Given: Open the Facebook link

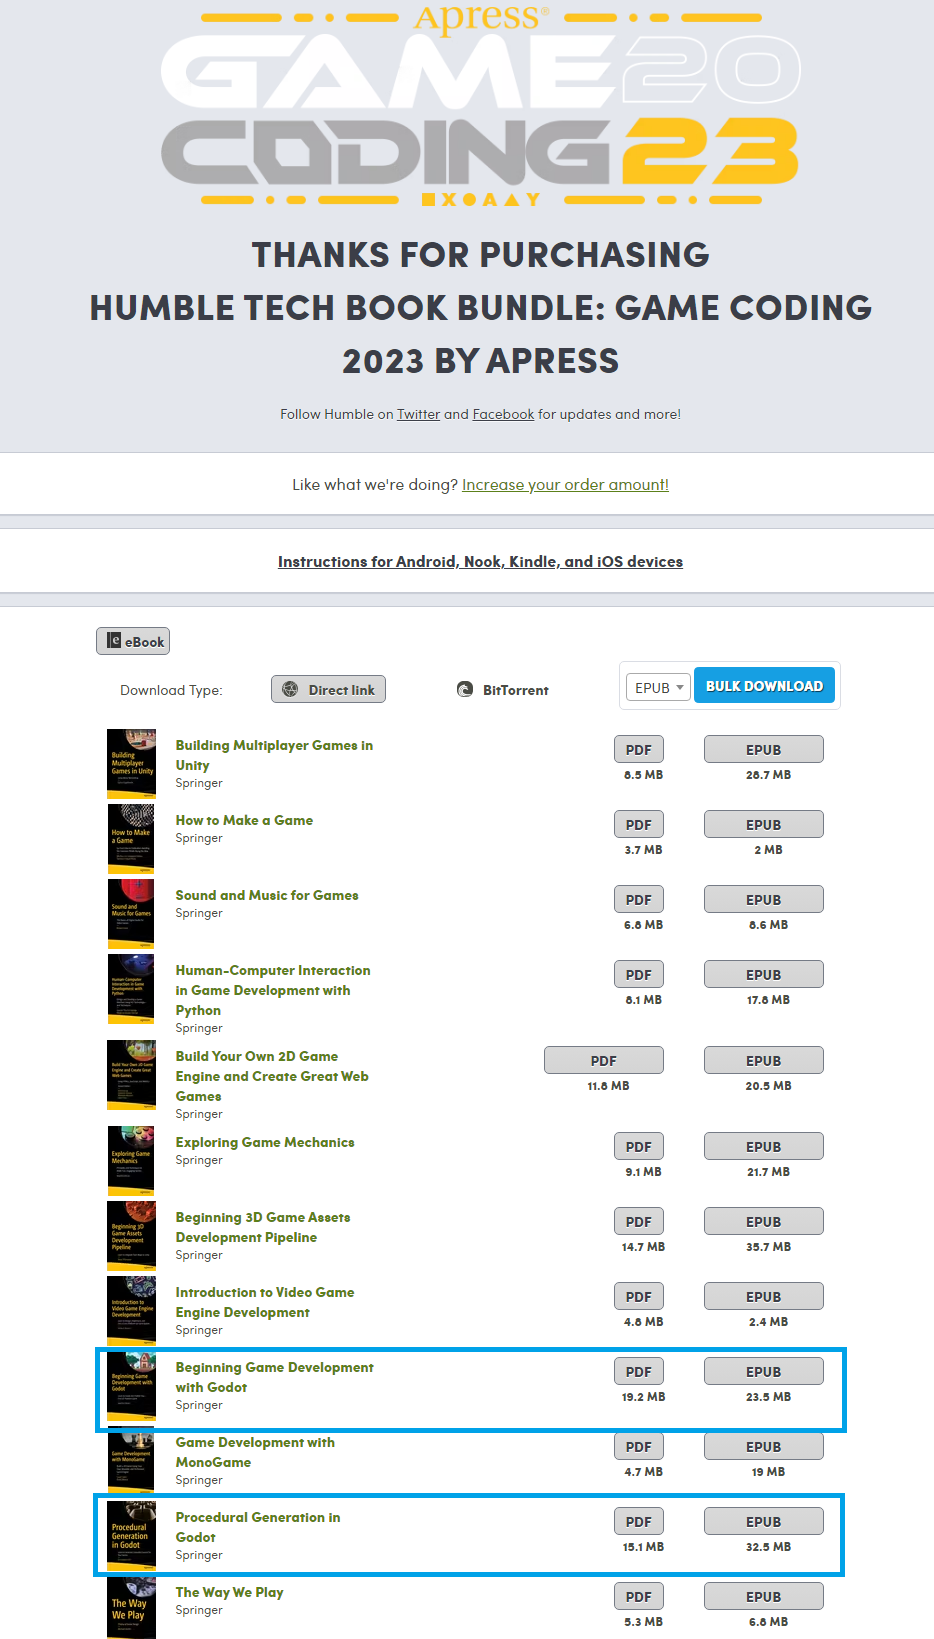Looking at the screenshot, I should [503, 414].
